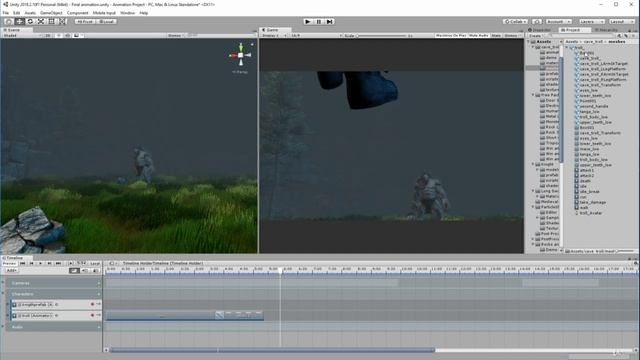Toggle Local/Global handle rotation button
Viewport: 640px width, 360px height.
(x=107, y=21)
